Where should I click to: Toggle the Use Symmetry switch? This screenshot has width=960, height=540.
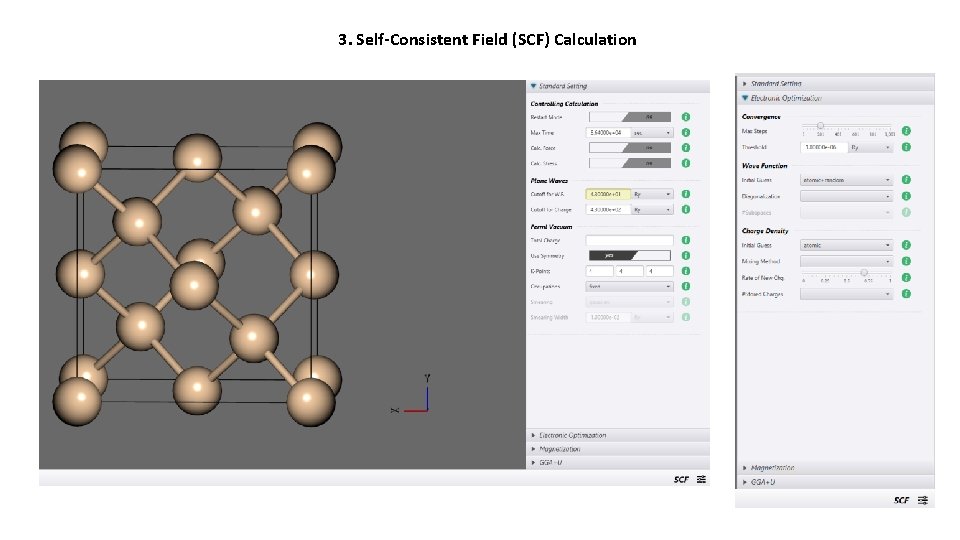click(x=629, y=255)
